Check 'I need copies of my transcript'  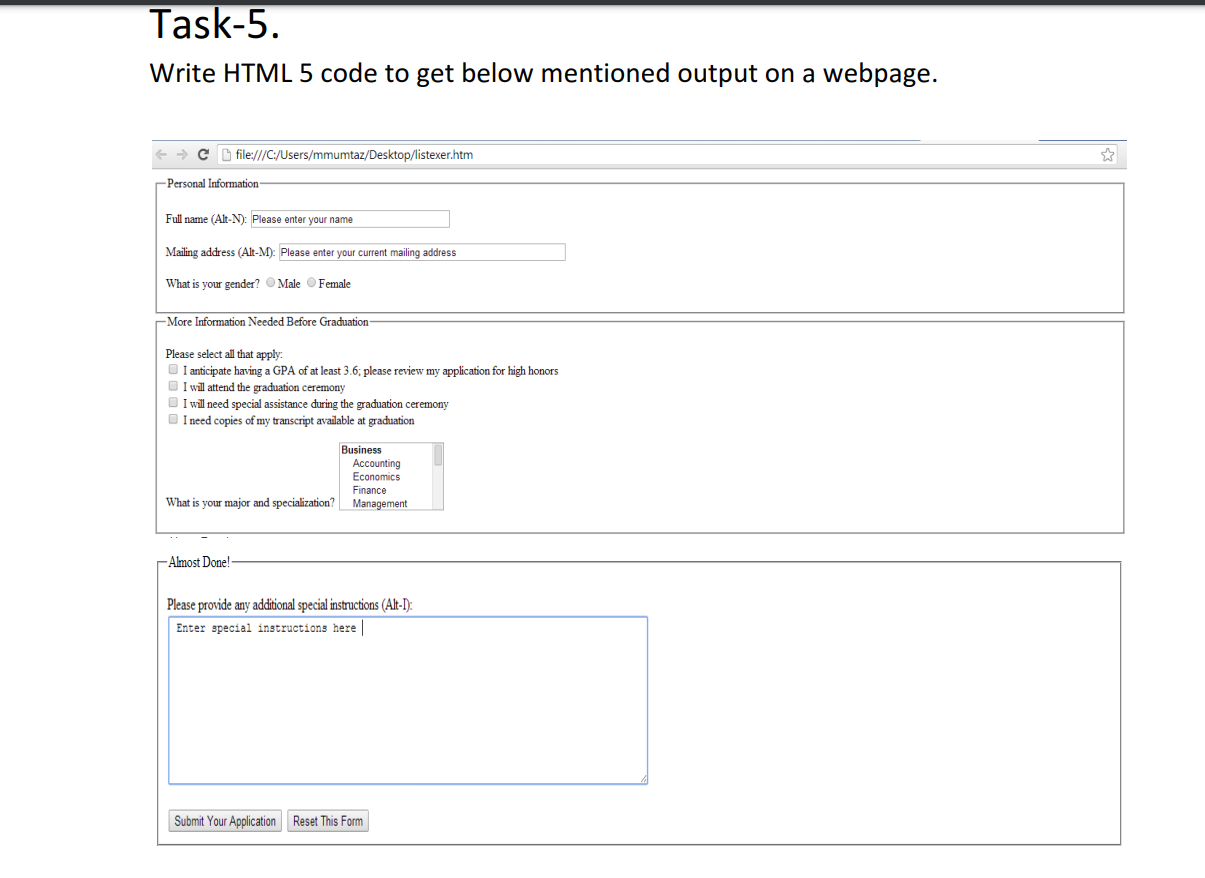(x=173, y=418)
